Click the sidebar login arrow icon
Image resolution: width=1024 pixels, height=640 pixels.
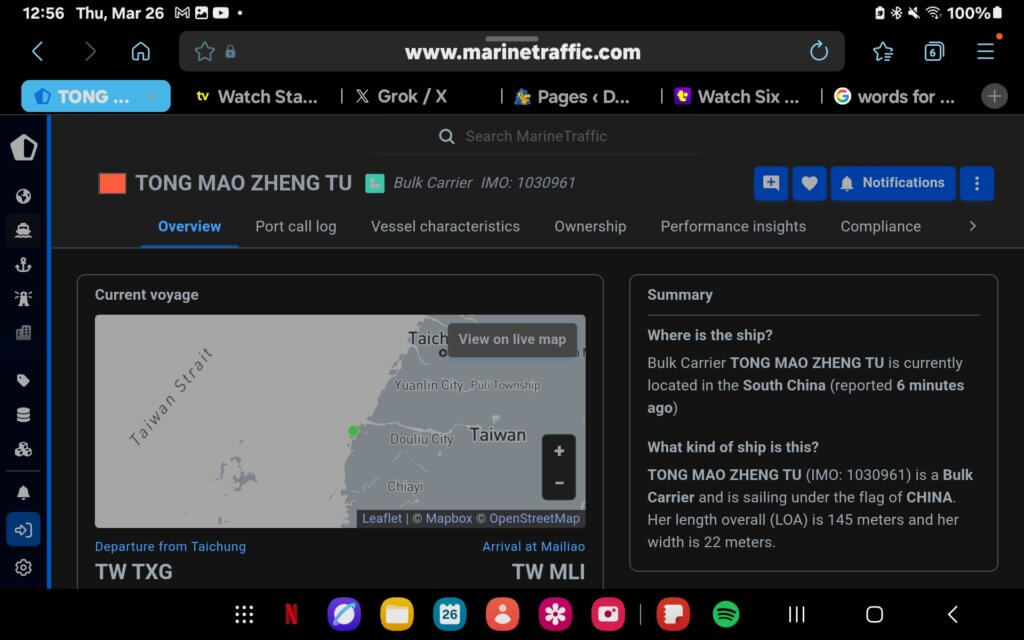click(x=23, y=529)
